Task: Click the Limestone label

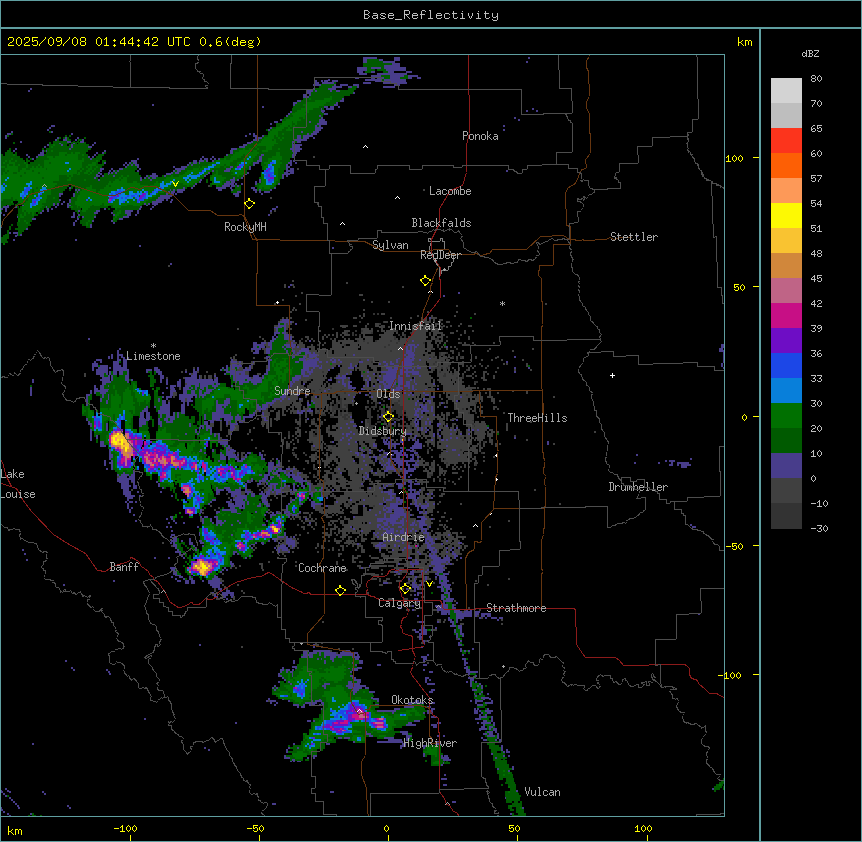Action: (x=153, y=356)
